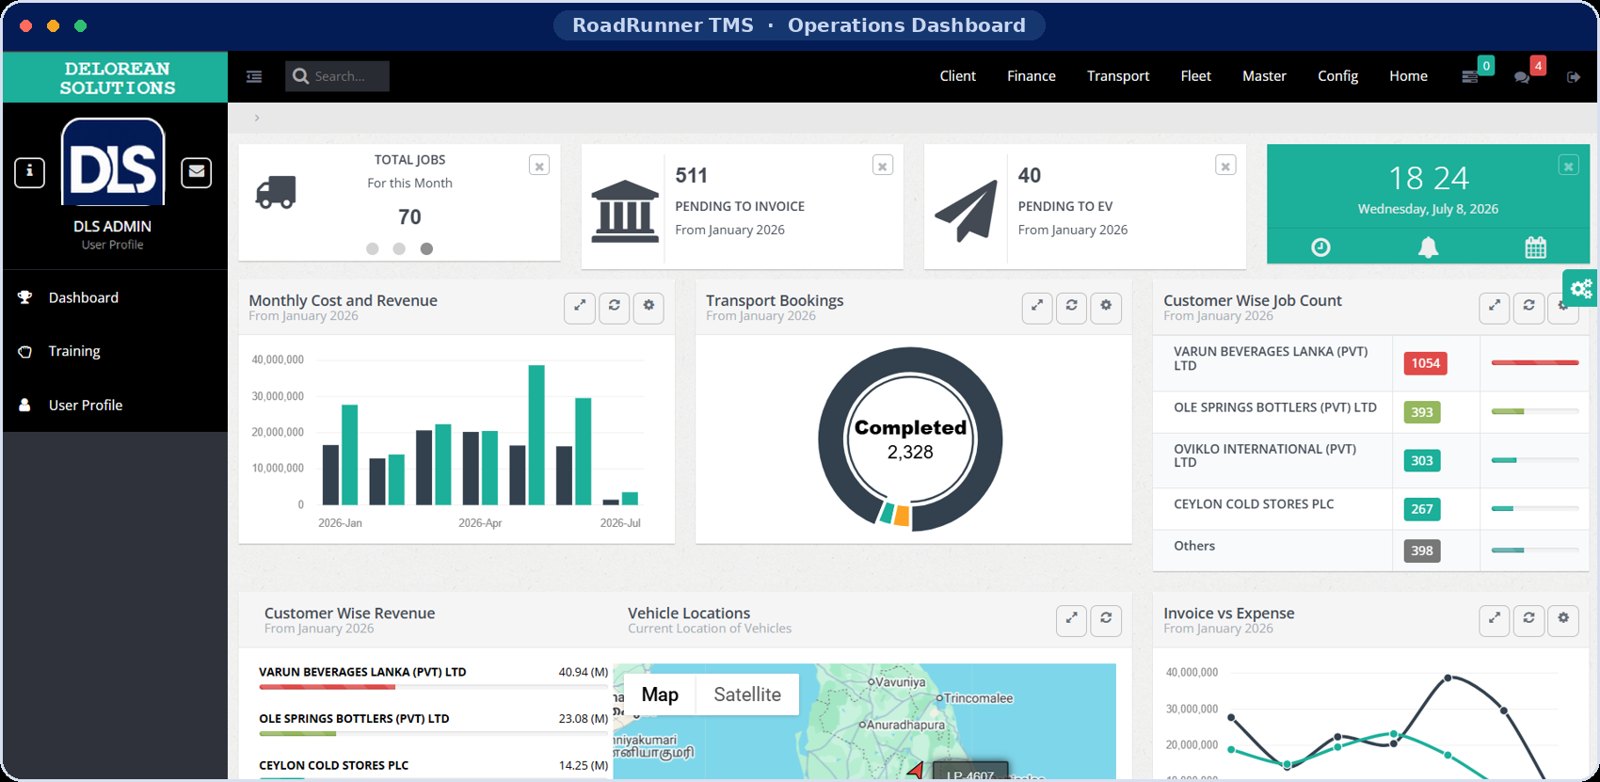Refresh the Monthly Cost and Revenue chart
This screenshot has height=782, width=1600.
[x=614, y=307]
